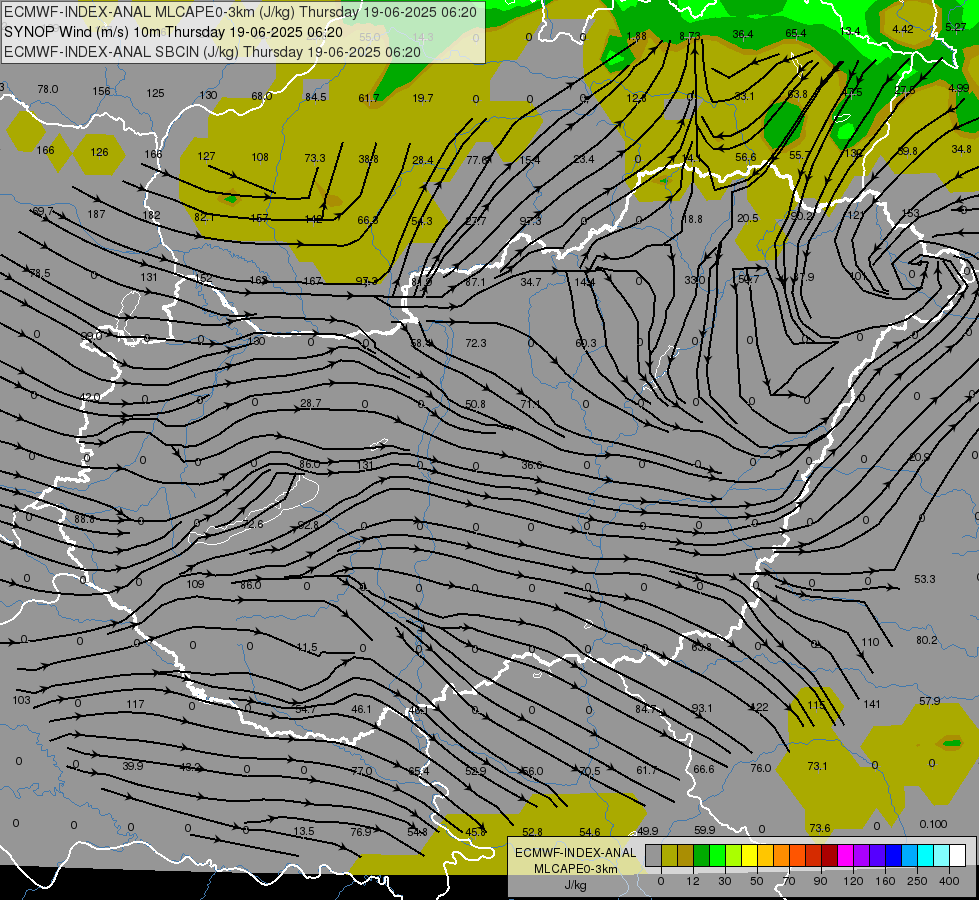Viewport: 979px width, 900px height.
Task: Click the map value 36.4
Action: pos(742,34)
